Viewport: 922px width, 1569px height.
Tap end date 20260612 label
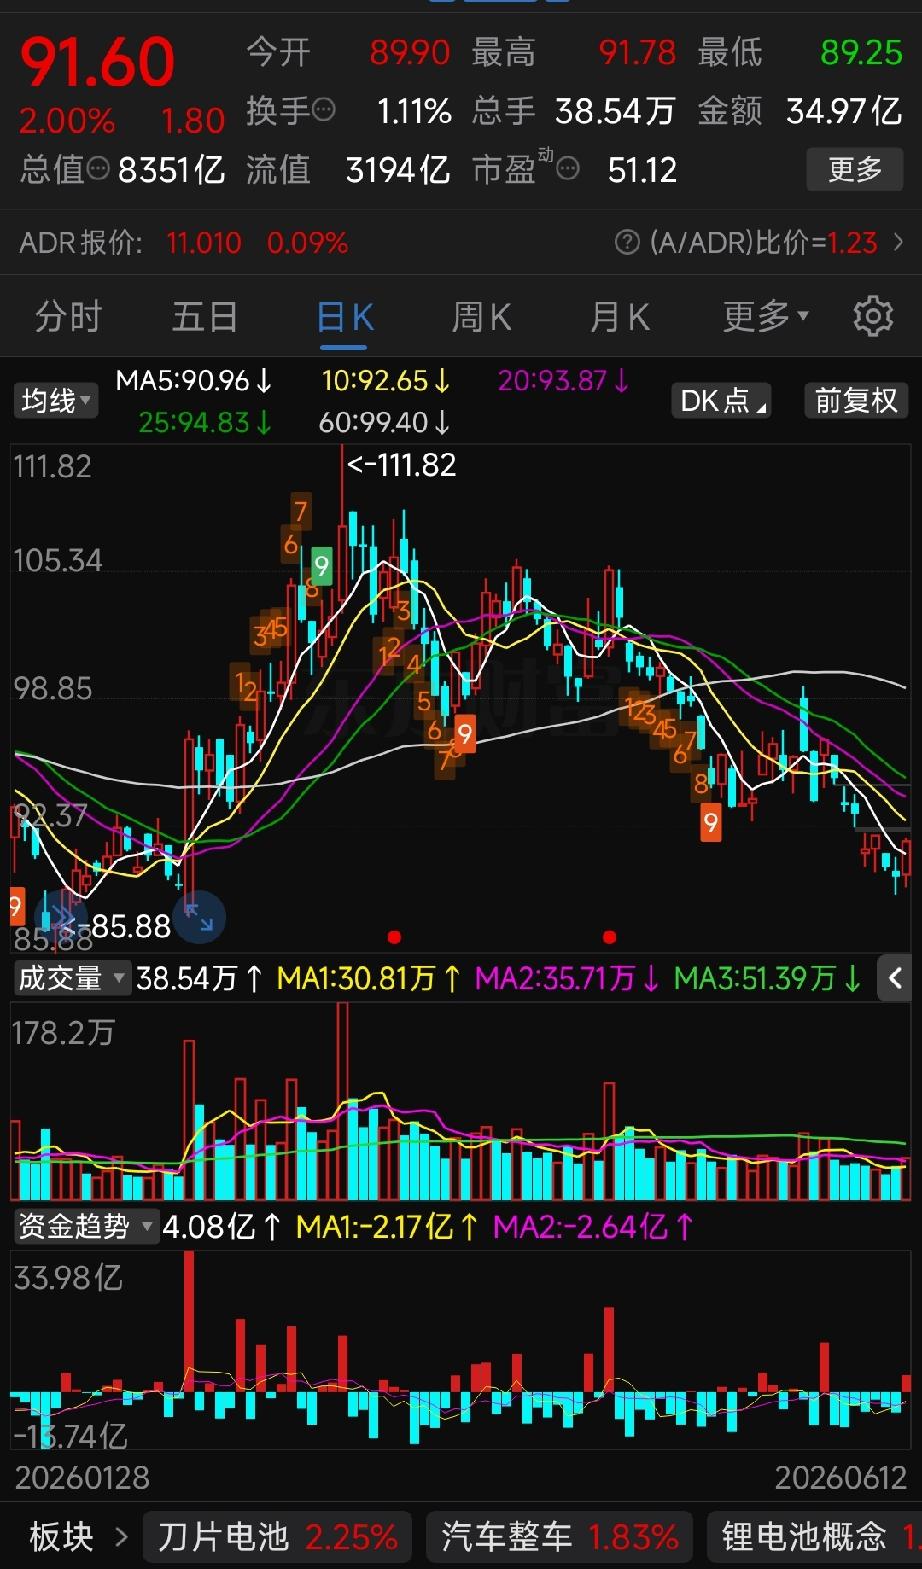pyautogui.click(x=841, y=1477)
